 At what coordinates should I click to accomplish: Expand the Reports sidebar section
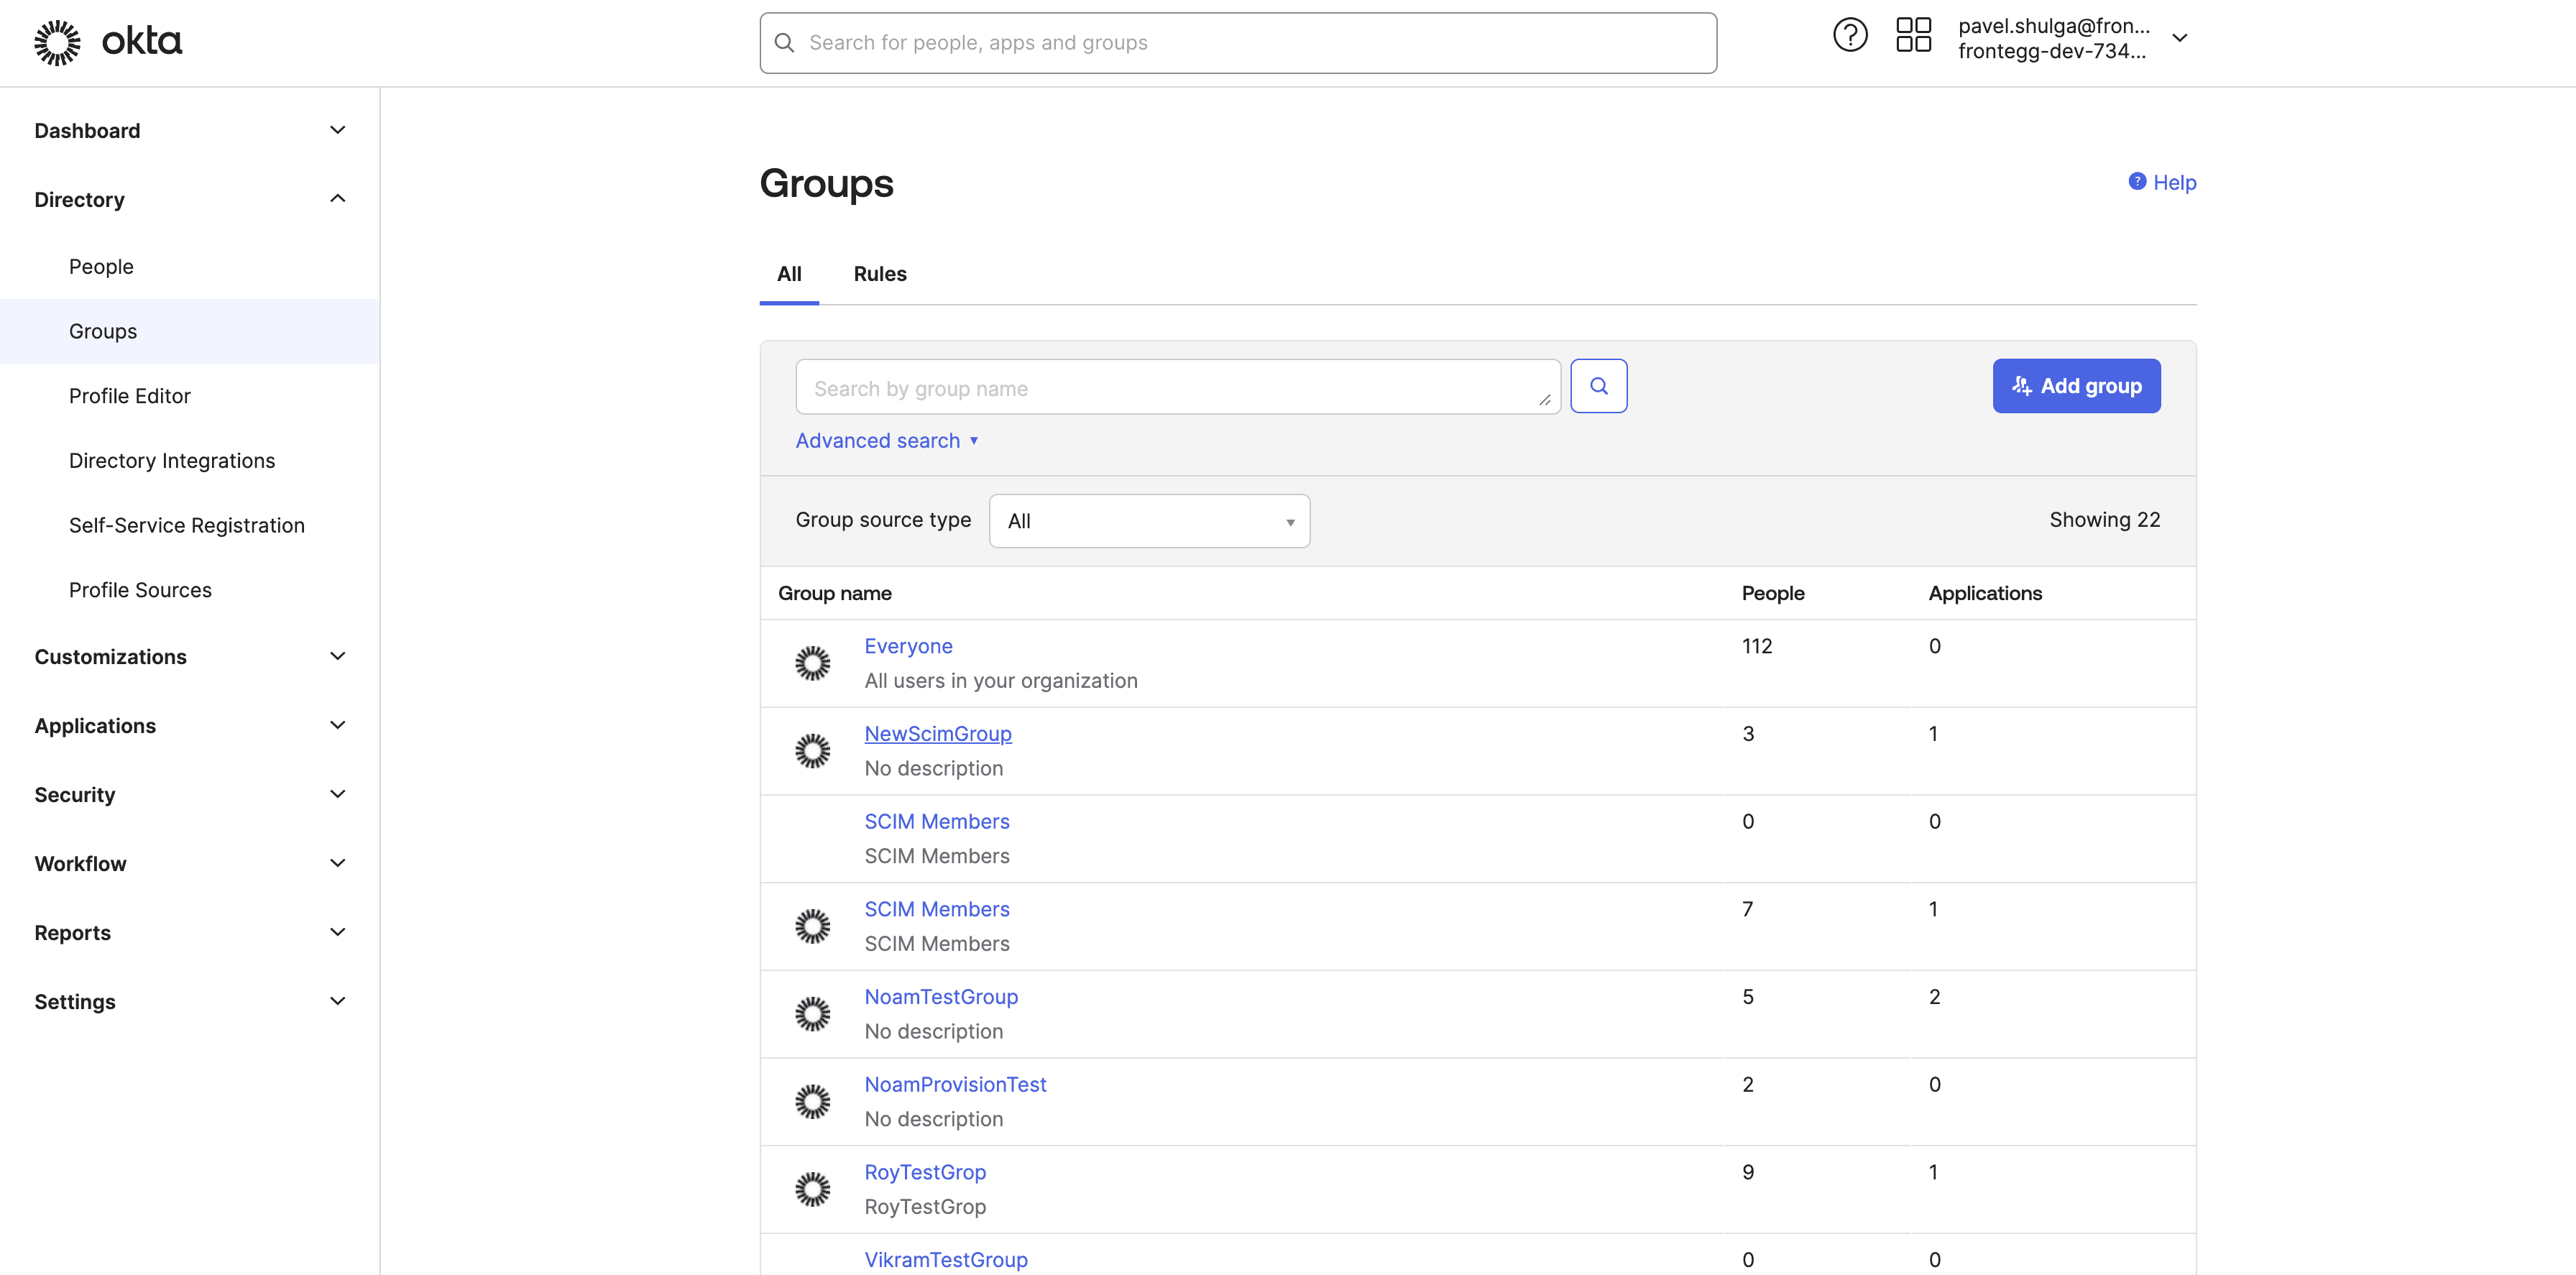(x=190, y=933)
